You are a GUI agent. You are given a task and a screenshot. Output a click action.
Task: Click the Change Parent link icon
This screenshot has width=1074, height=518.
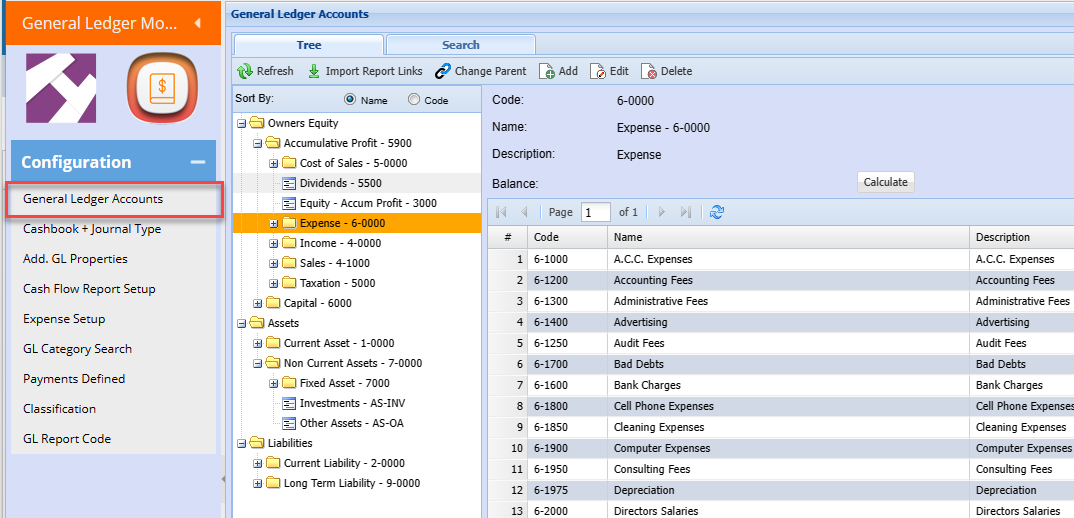[442, 71]
